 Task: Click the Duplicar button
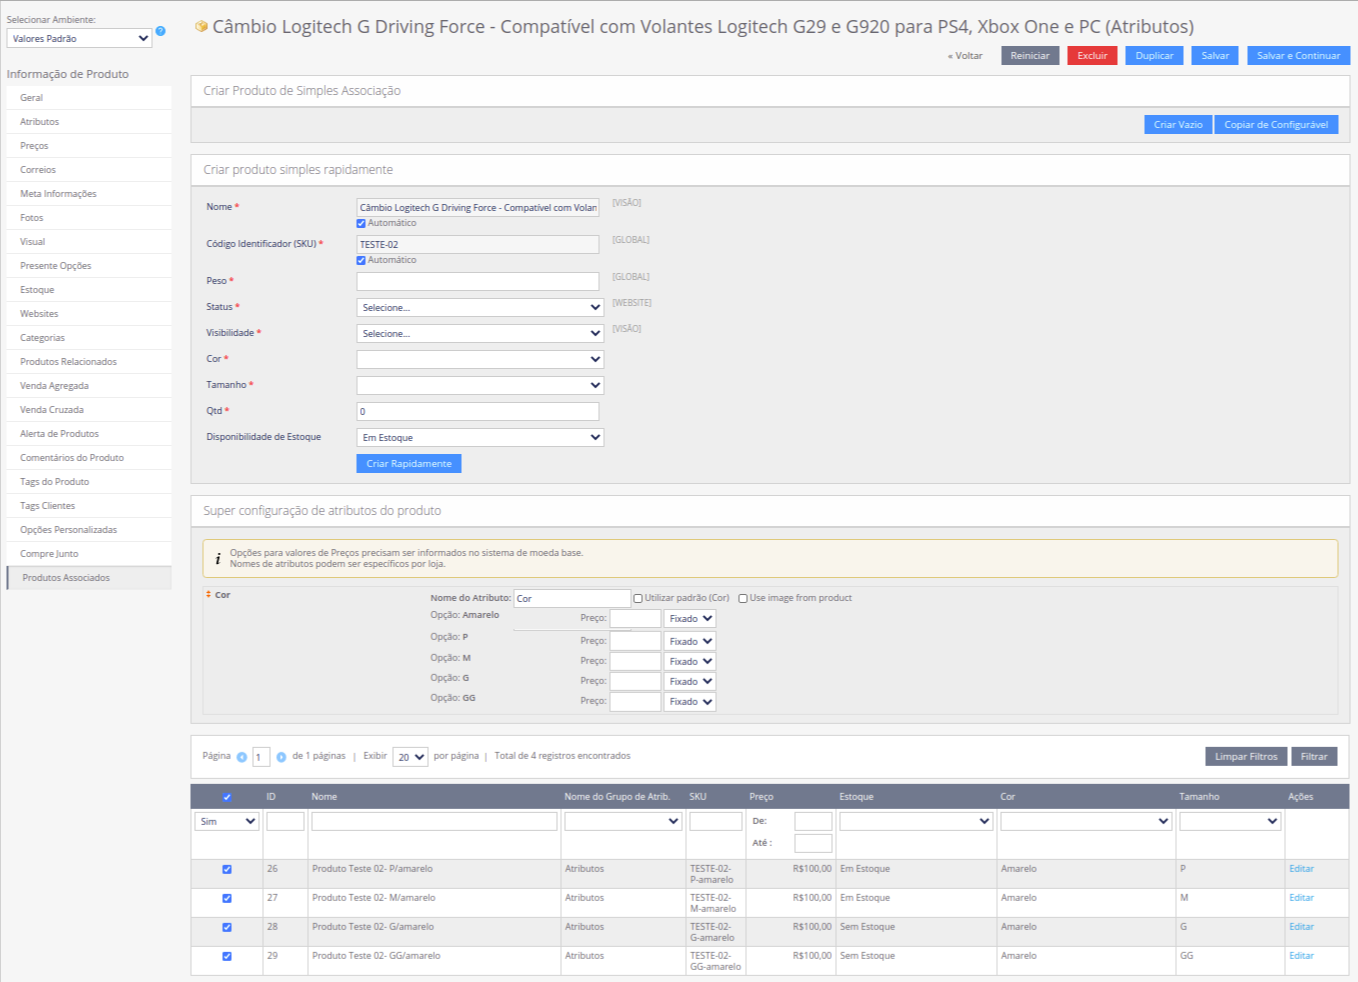click(1154, 56)
